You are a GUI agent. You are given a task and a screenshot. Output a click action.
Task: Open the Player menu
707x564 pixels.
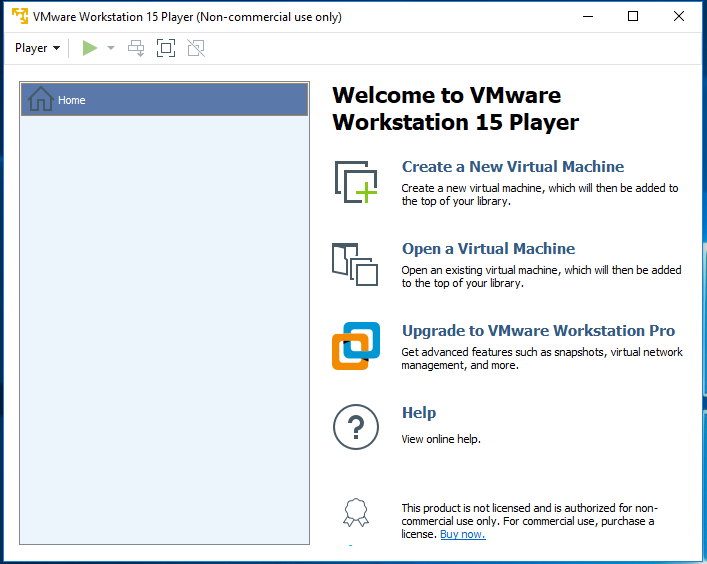pos(37,48)
